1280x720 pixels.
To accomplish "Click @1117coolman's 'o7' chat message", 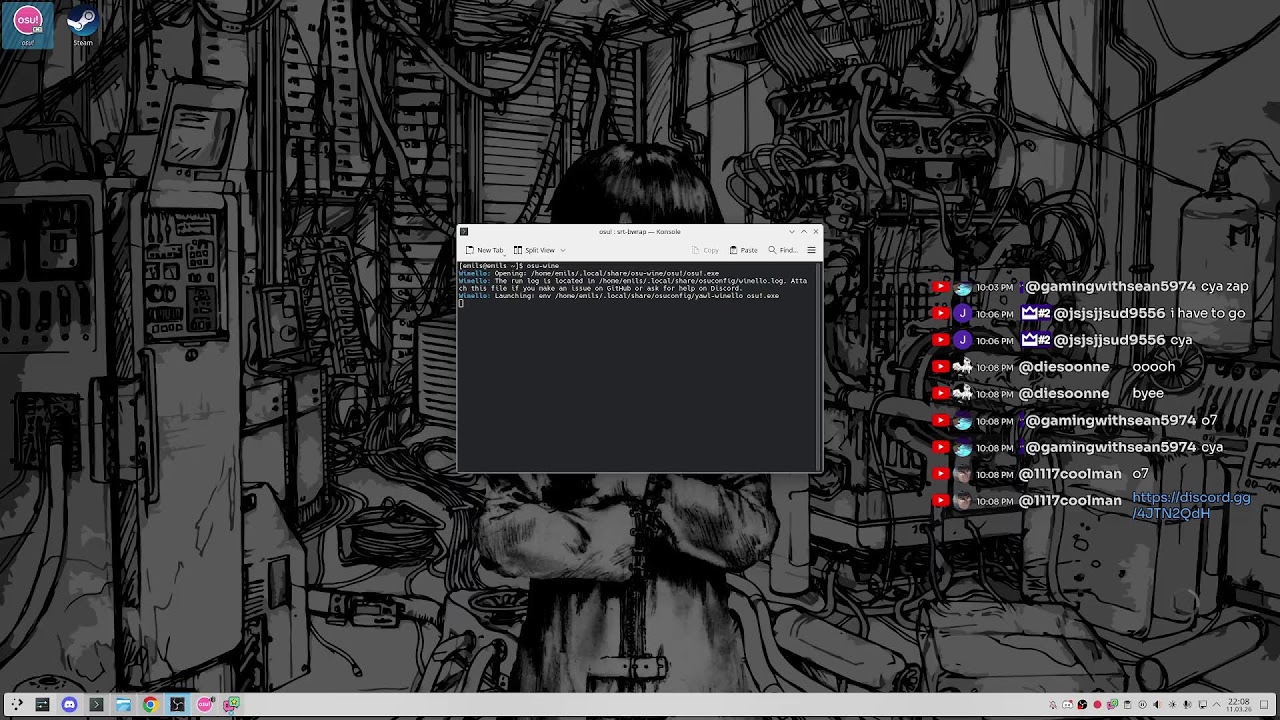I will click(x=1140, y=474).
